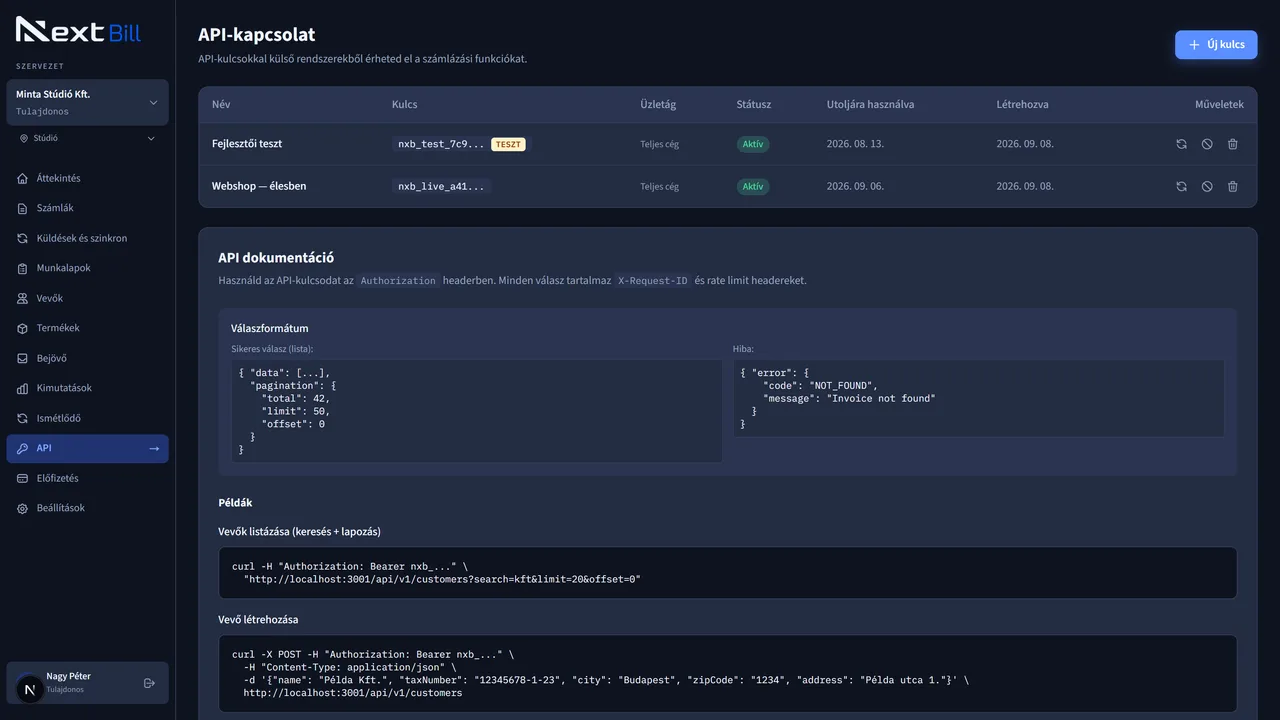Click the Státusz column header
This screenshot has width=1280, height=720.
click(754, 104)
